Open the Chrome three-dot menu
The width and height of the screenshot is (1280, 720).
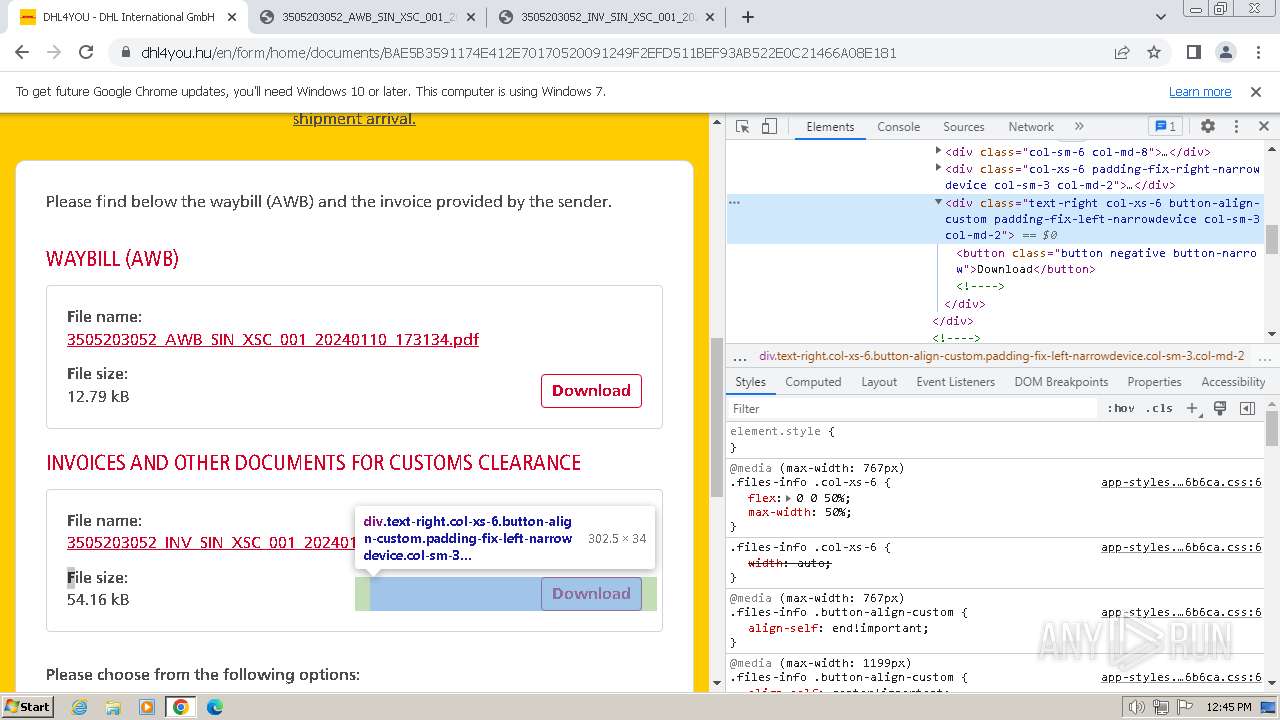[x=1257, y=53]
